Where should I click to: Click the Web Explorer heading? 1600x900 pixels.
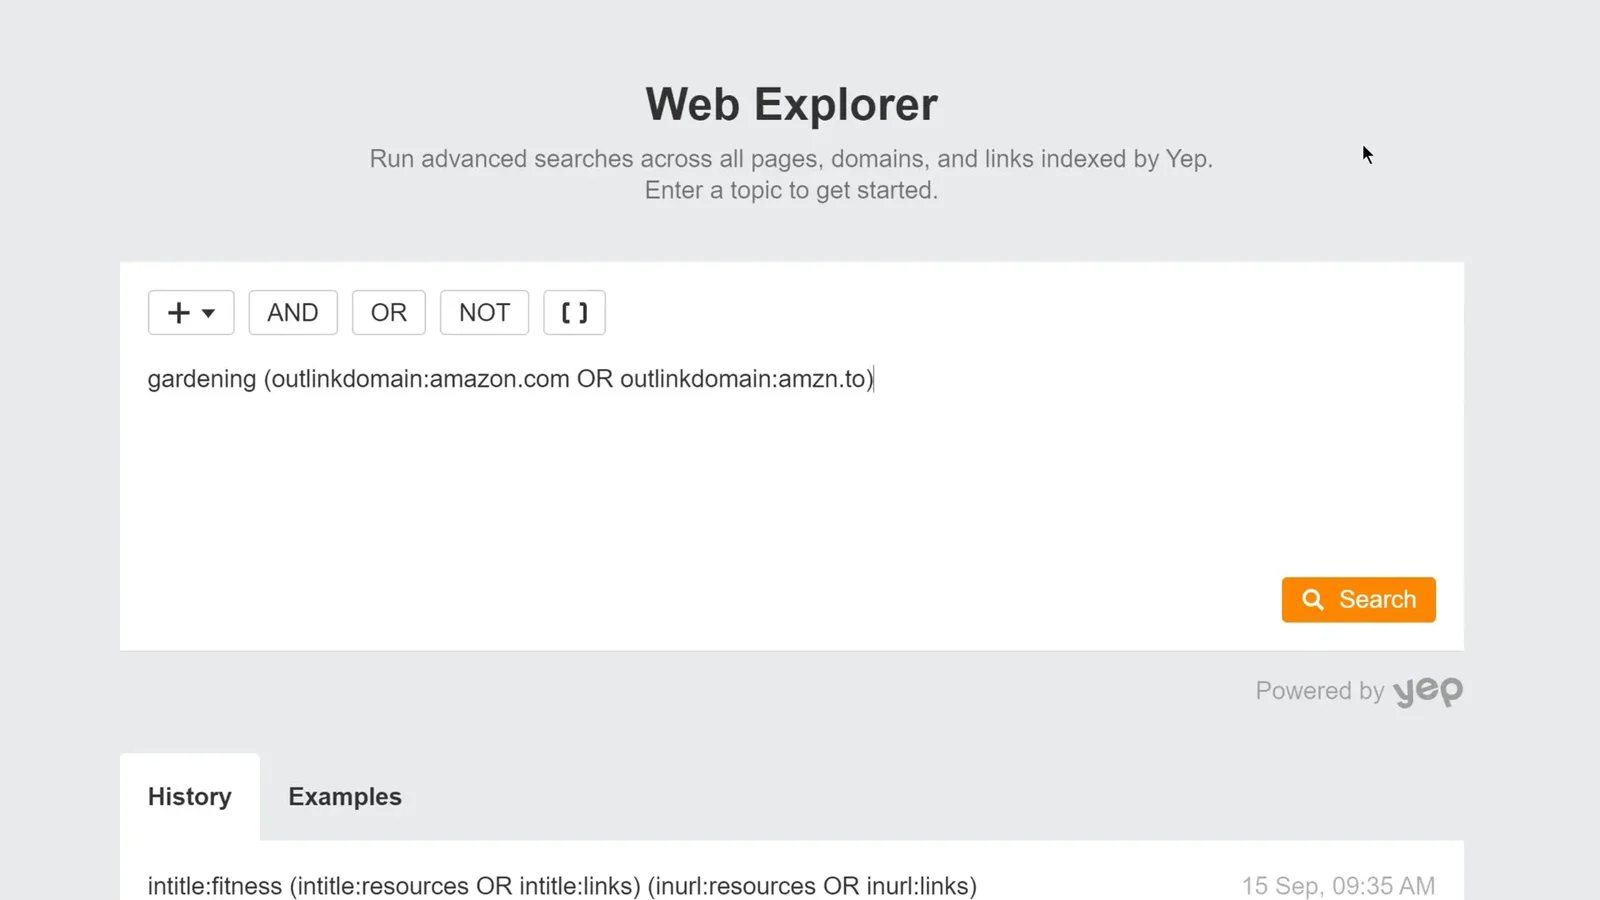[x=791, y=105]
